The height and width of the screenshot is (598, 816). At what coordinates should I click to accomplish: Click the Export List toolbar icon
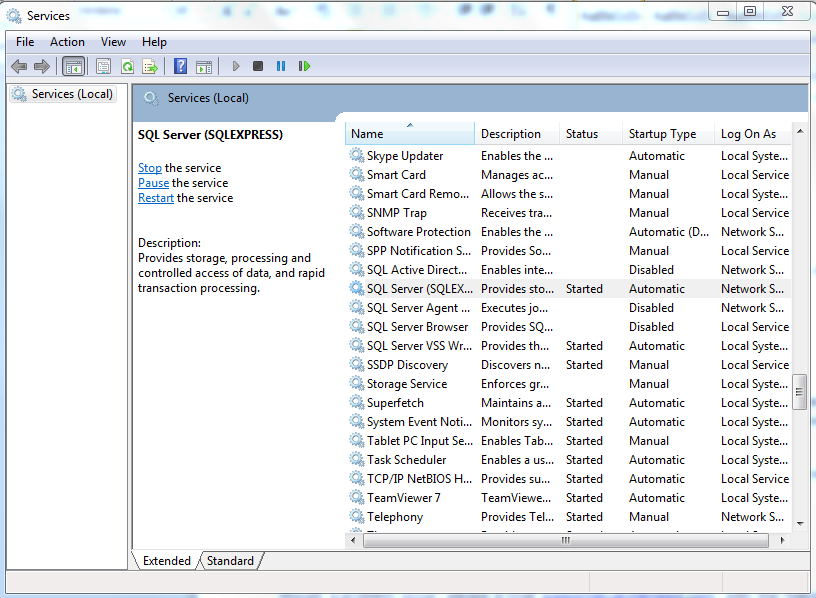150,66
